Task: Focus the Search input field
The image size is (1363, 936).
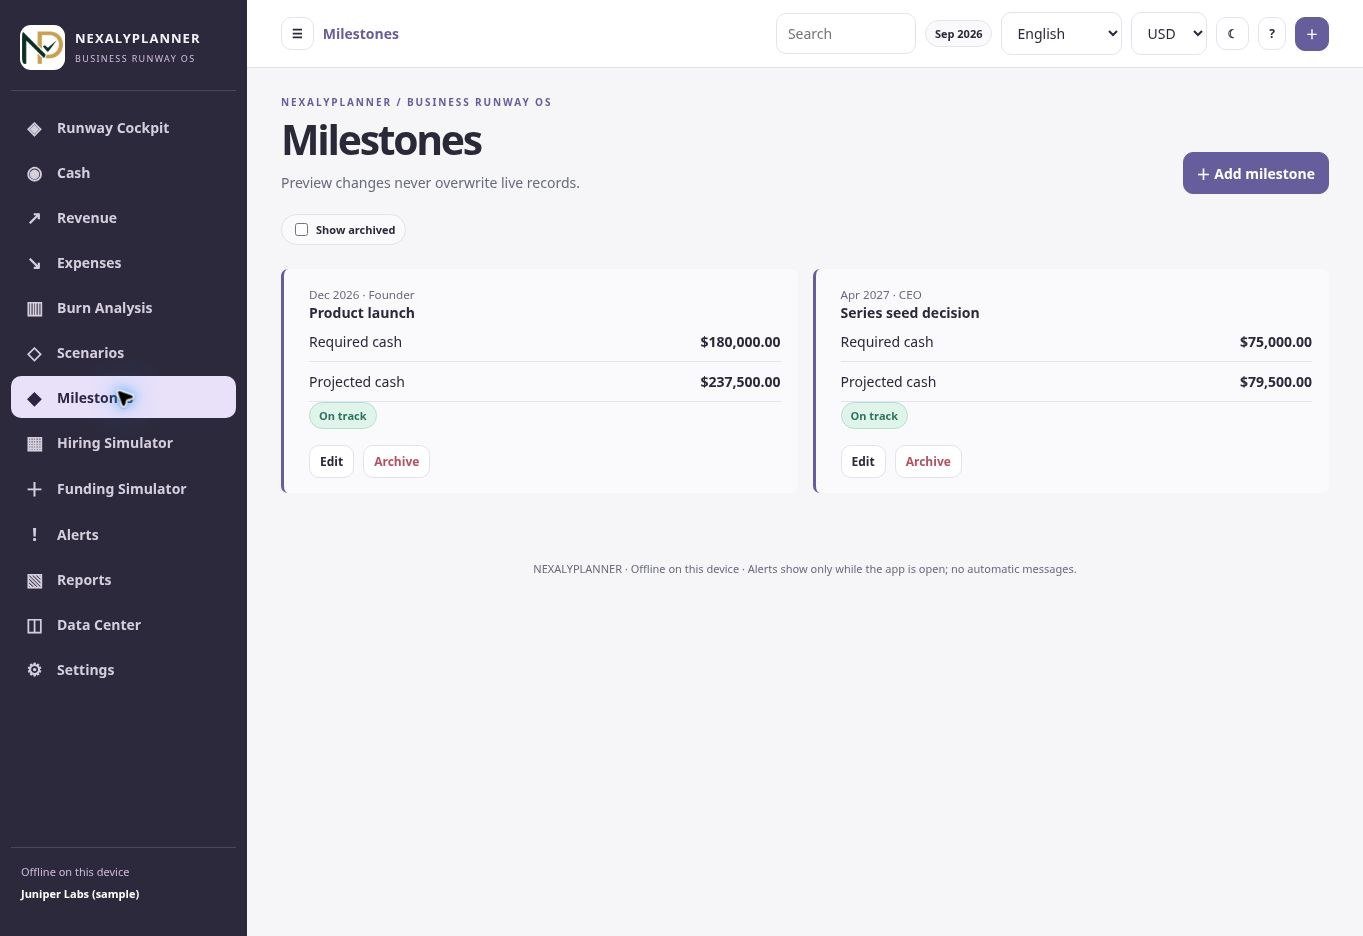Action: pos(845,34)
